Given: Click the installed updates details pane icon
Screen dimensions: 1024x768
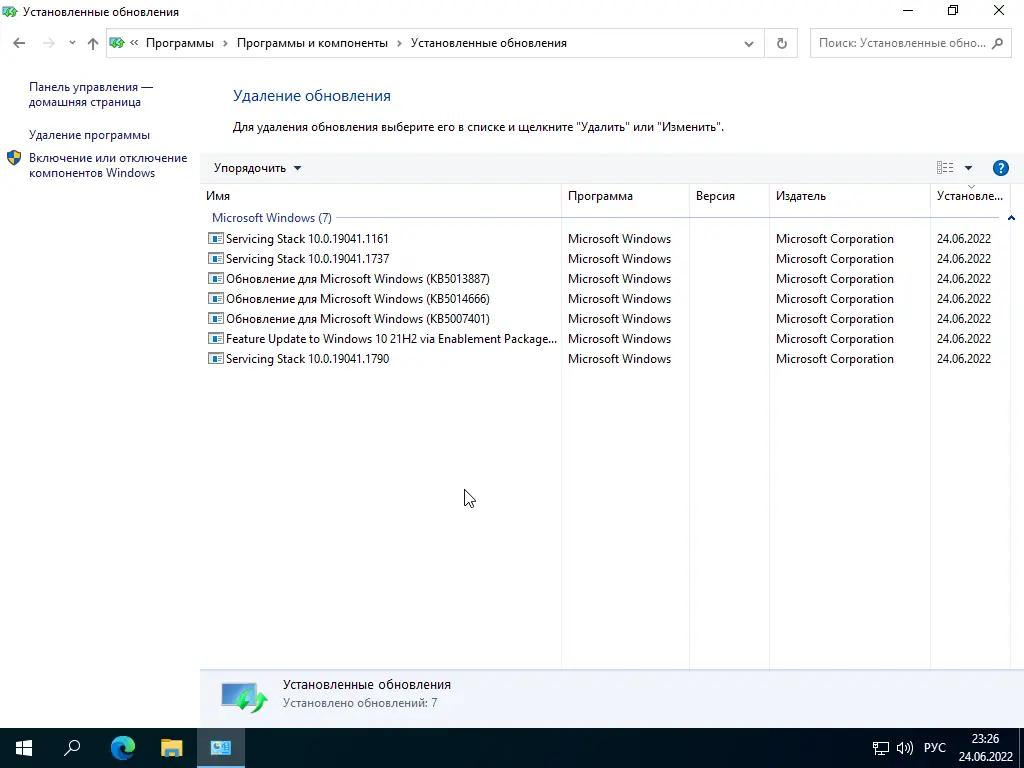Looking at the screenshot, I should [244, 696].
